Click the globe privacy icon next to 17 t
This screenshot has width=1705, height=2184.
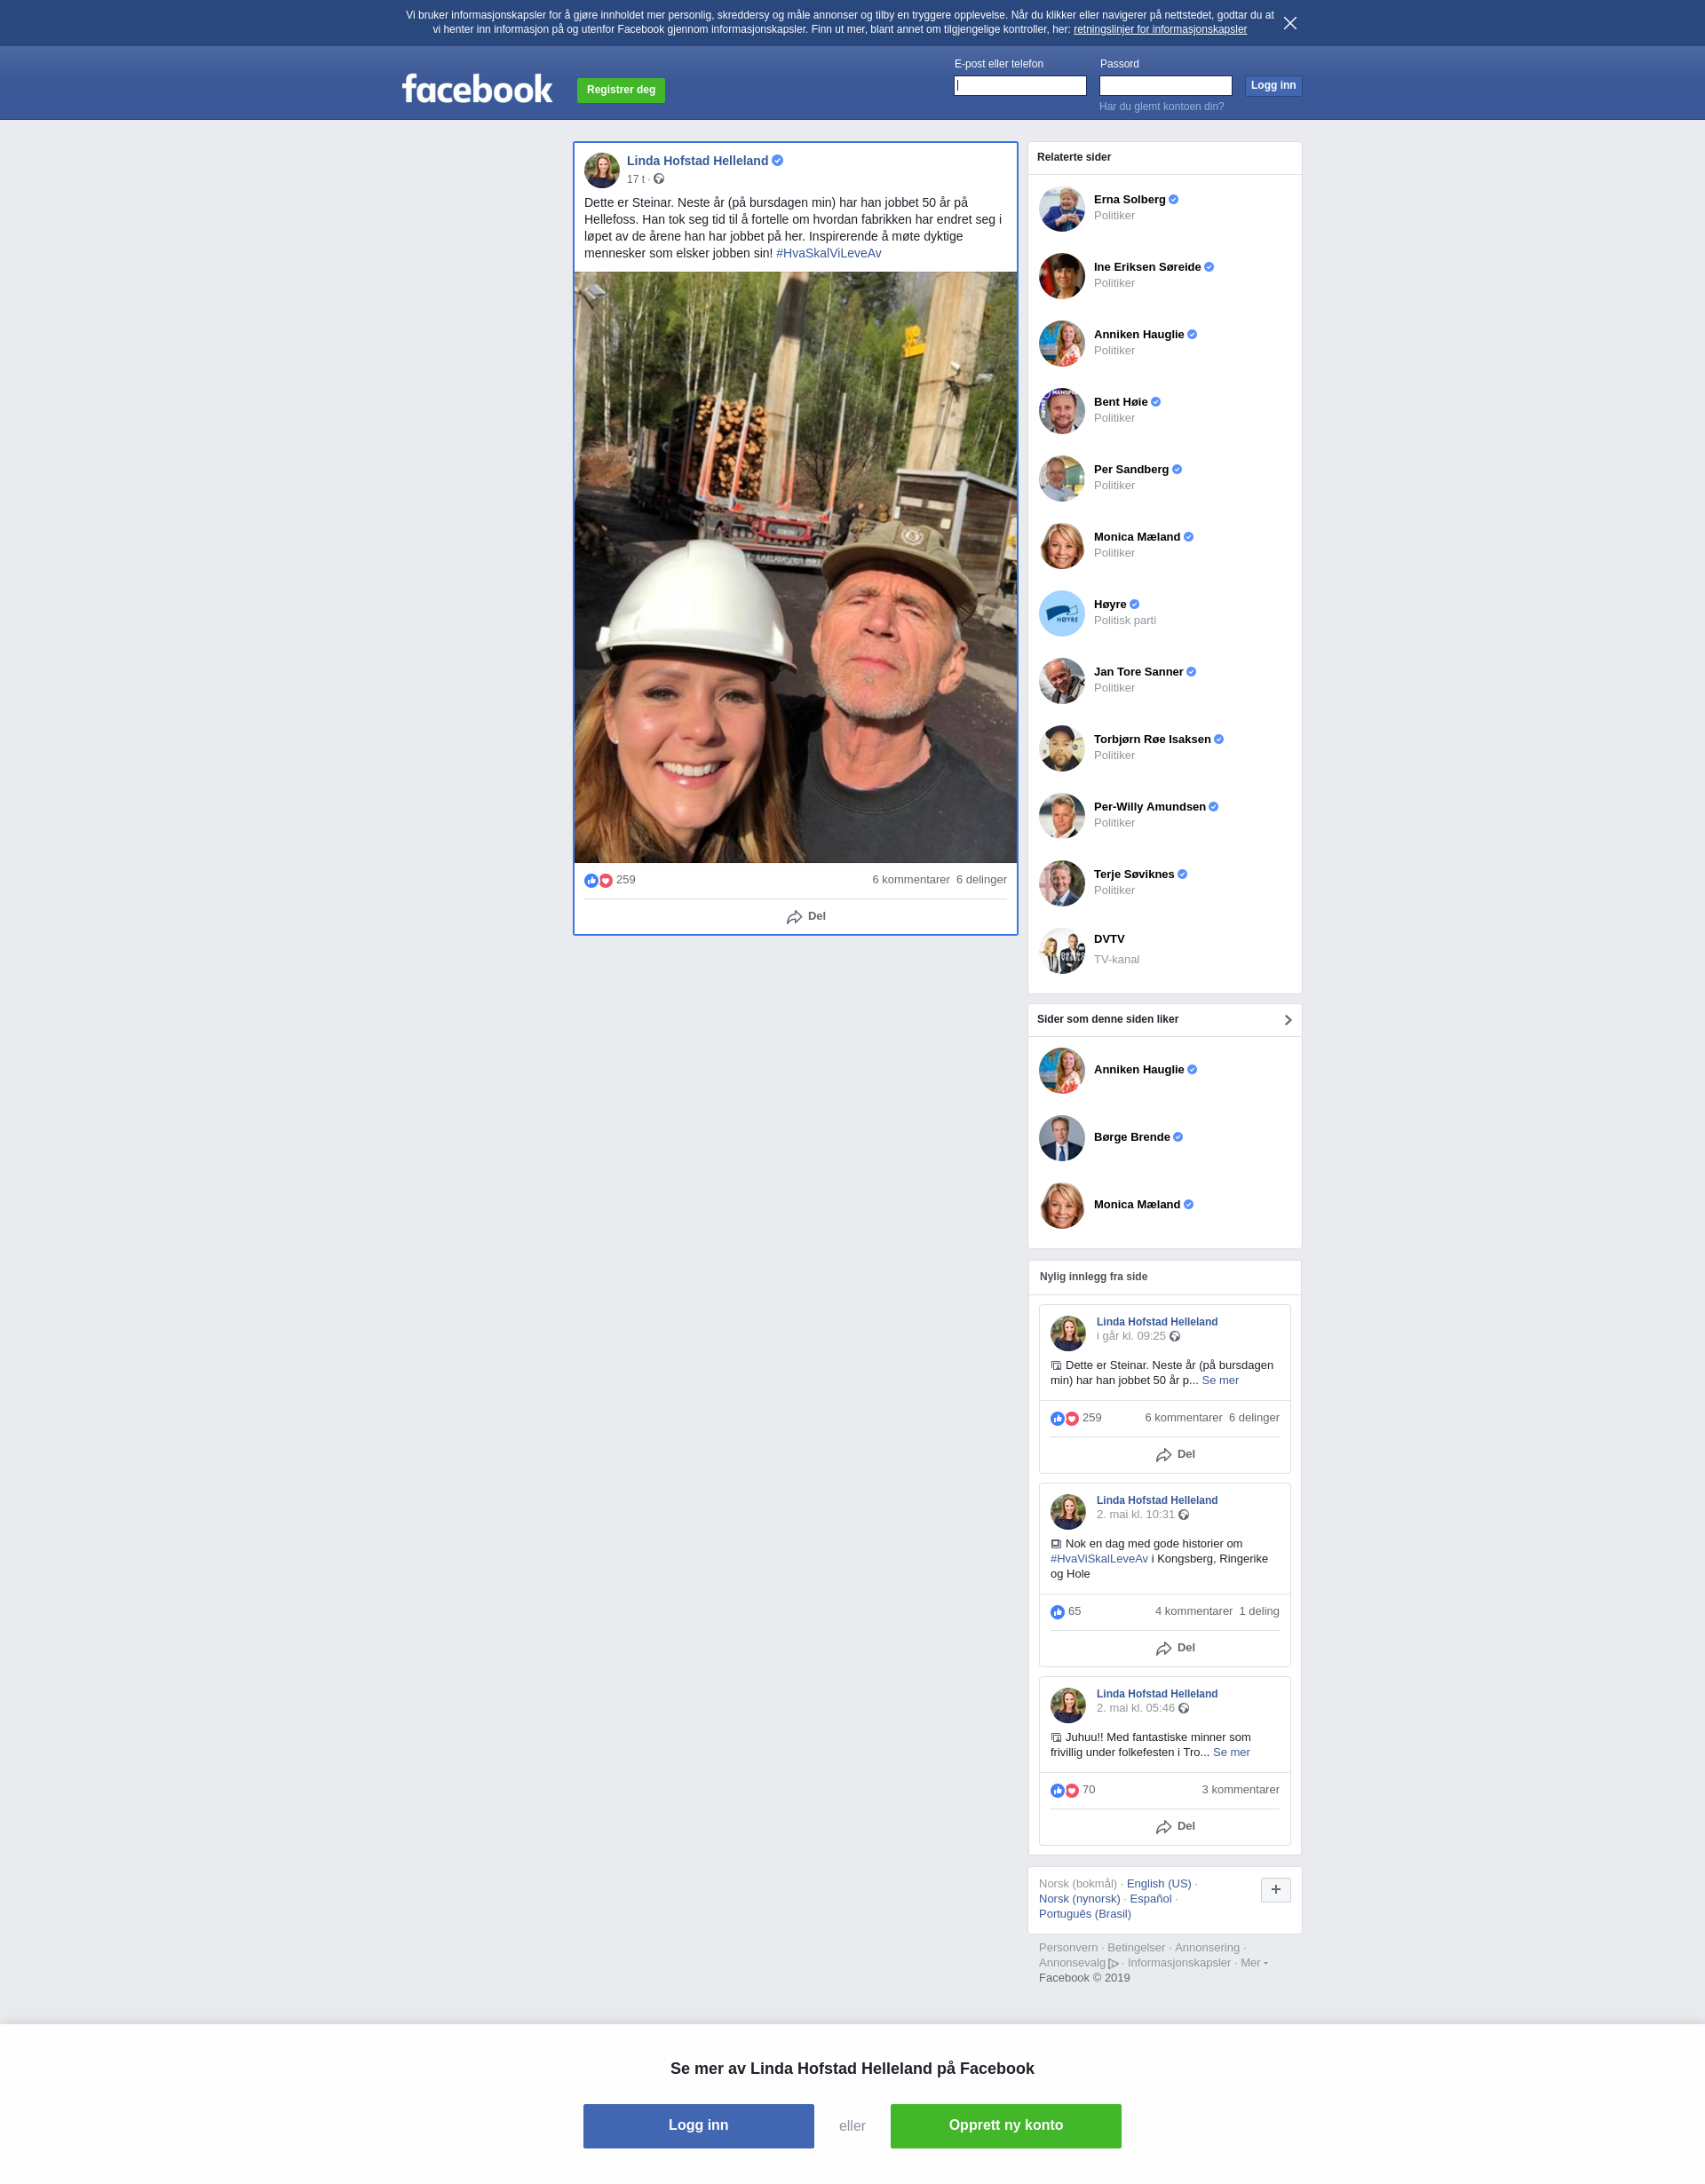pyautogui.click(x=659, y=179)
